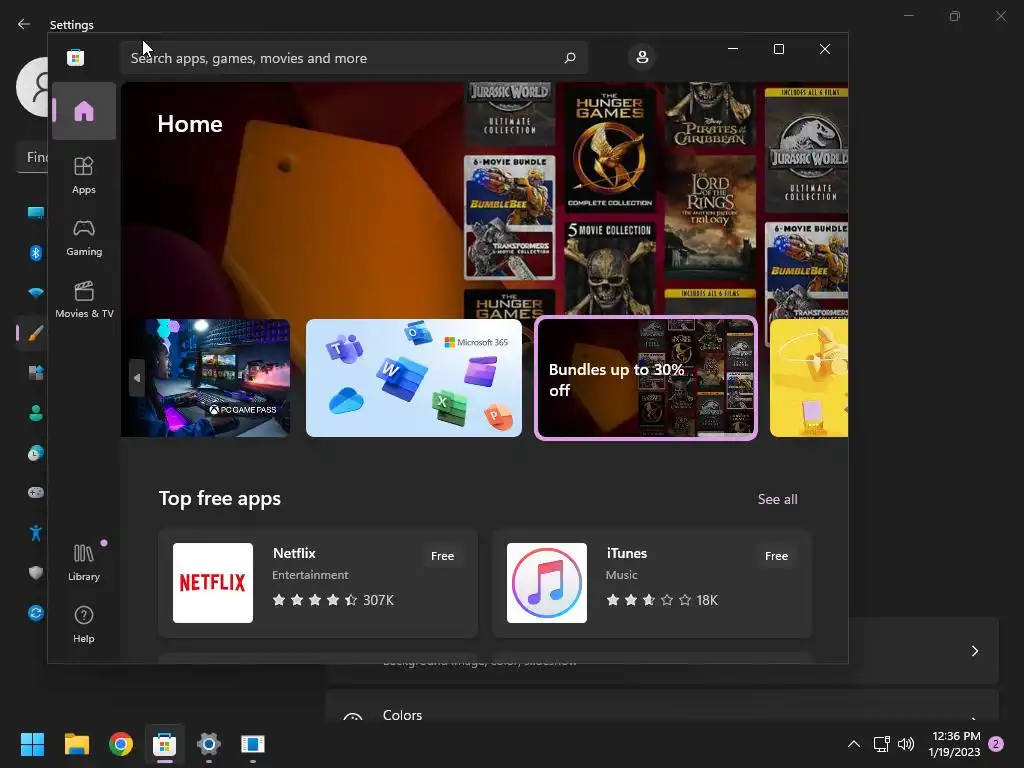
Task: Select Personalization brush icon in Settings
Action: [x=36, y=333]
